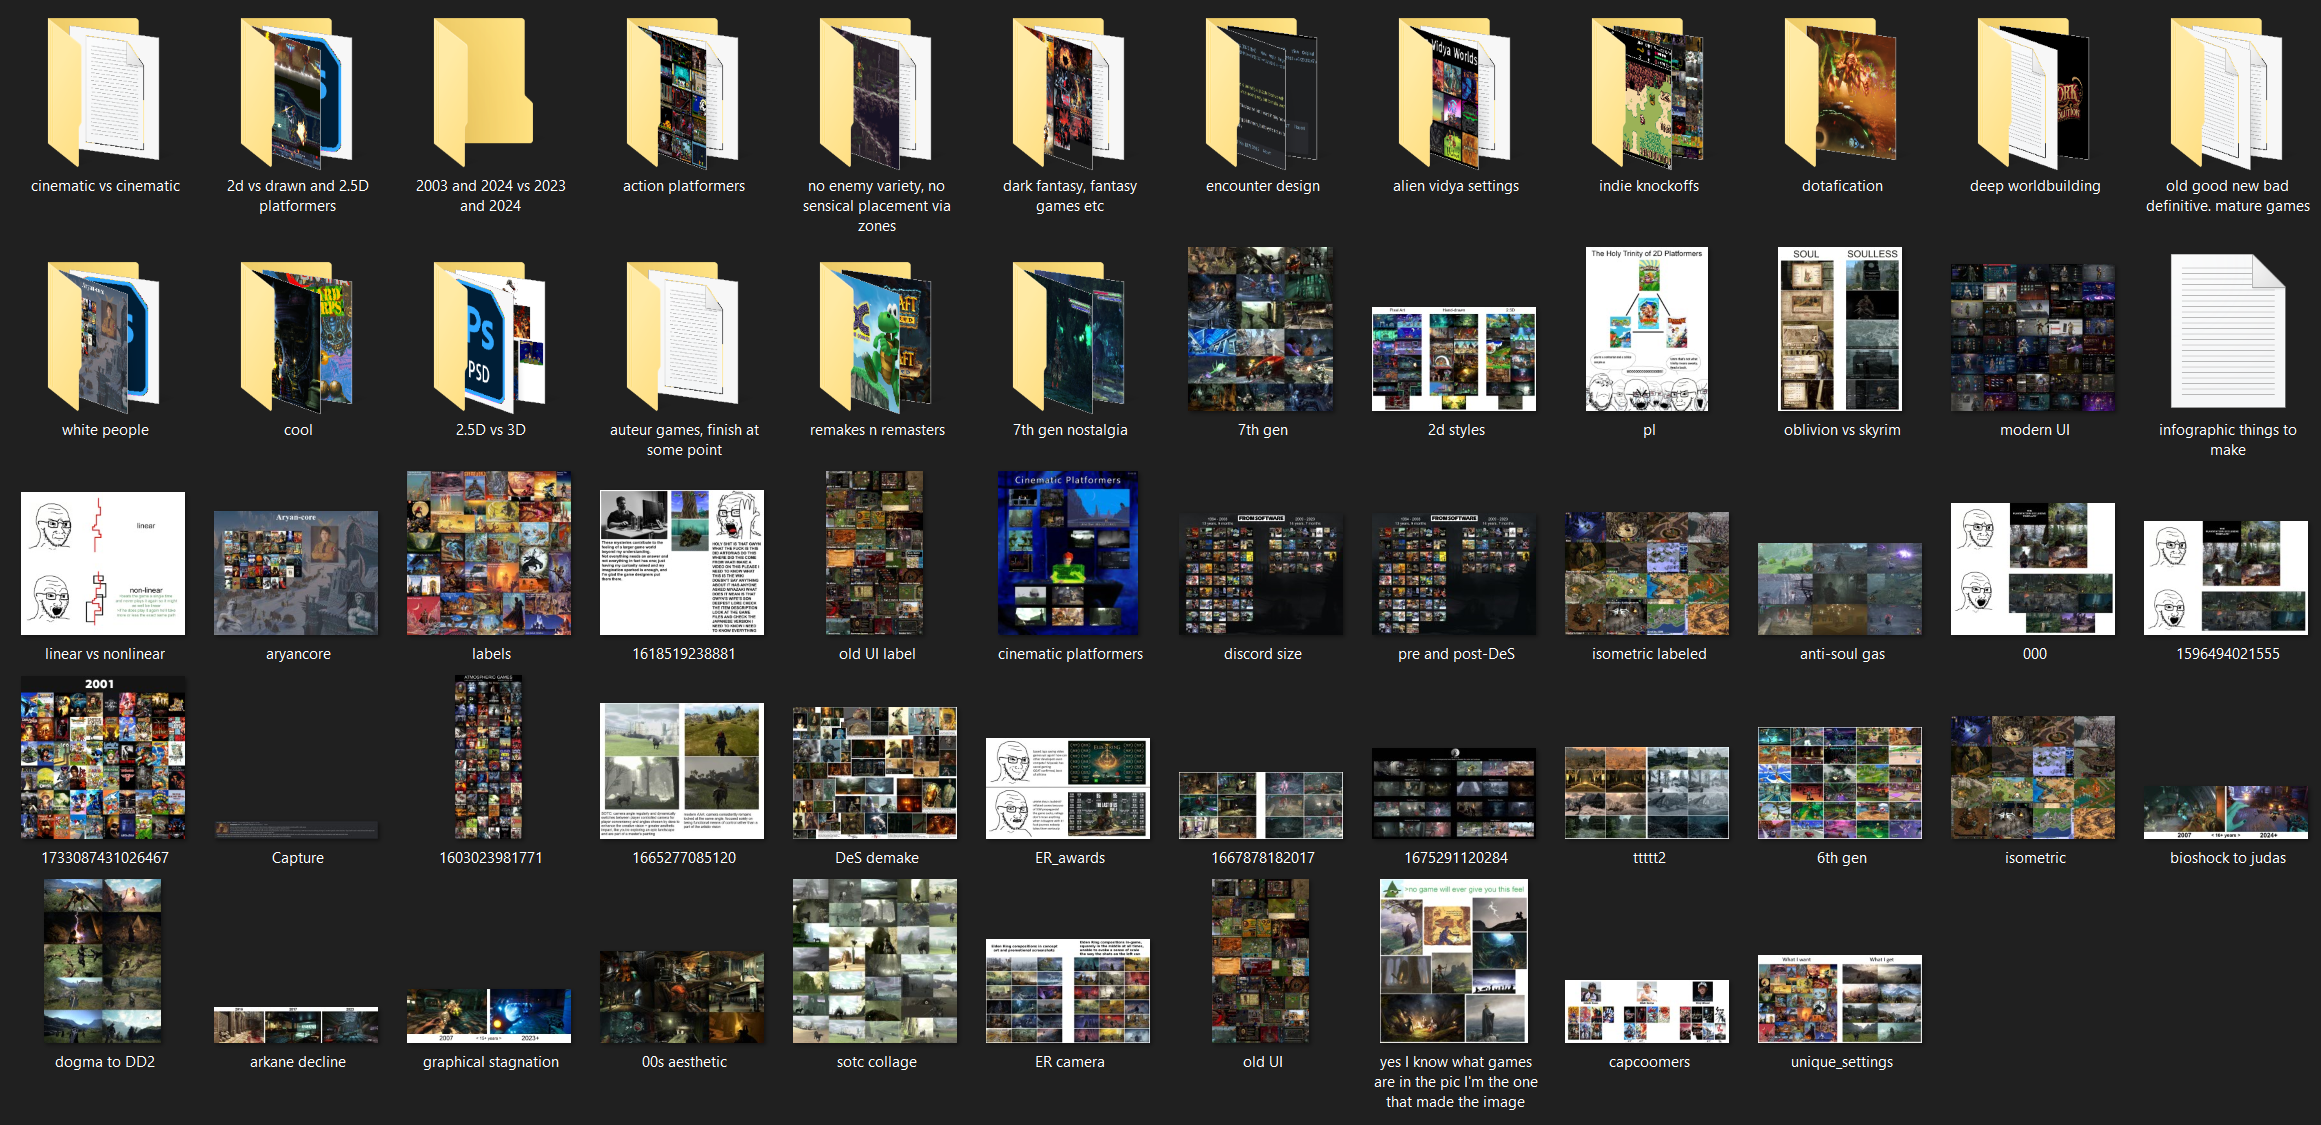
Task: Select the 'yes I know what games' image
Action: click(1454, 961)
